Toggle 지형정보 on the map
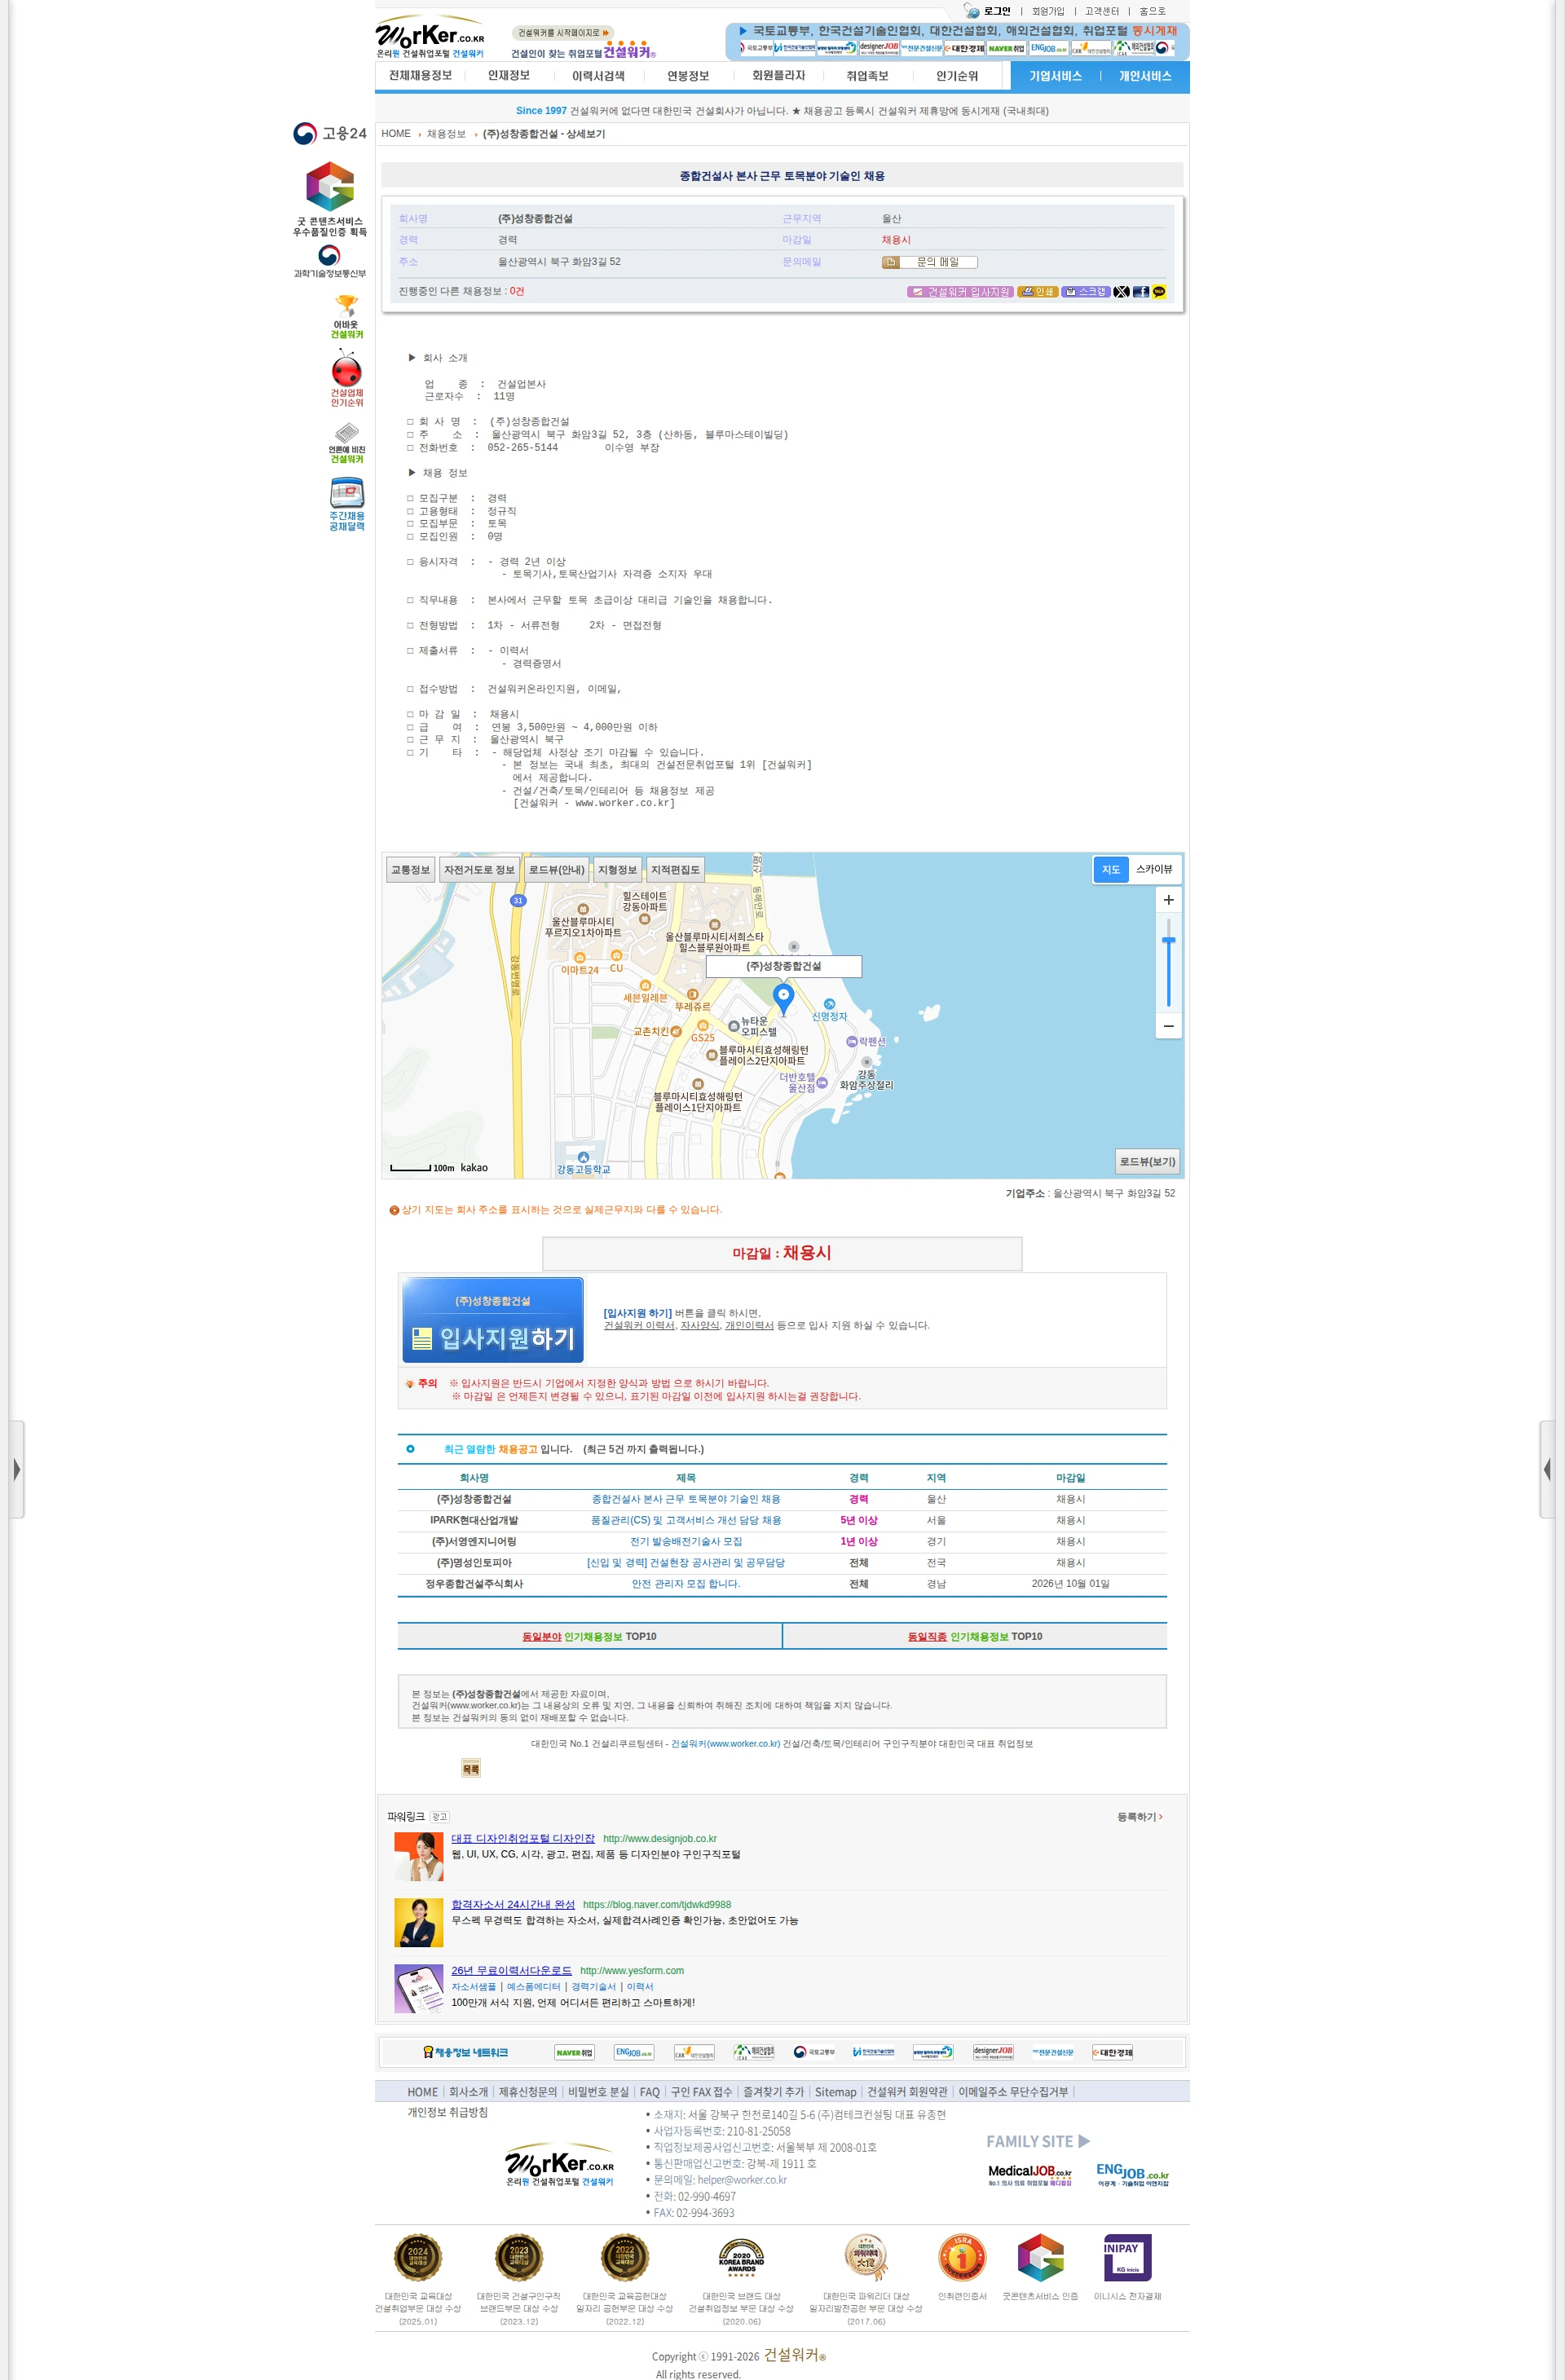This screenshot has height=2380, width=1565. click(x=617, y=870)
